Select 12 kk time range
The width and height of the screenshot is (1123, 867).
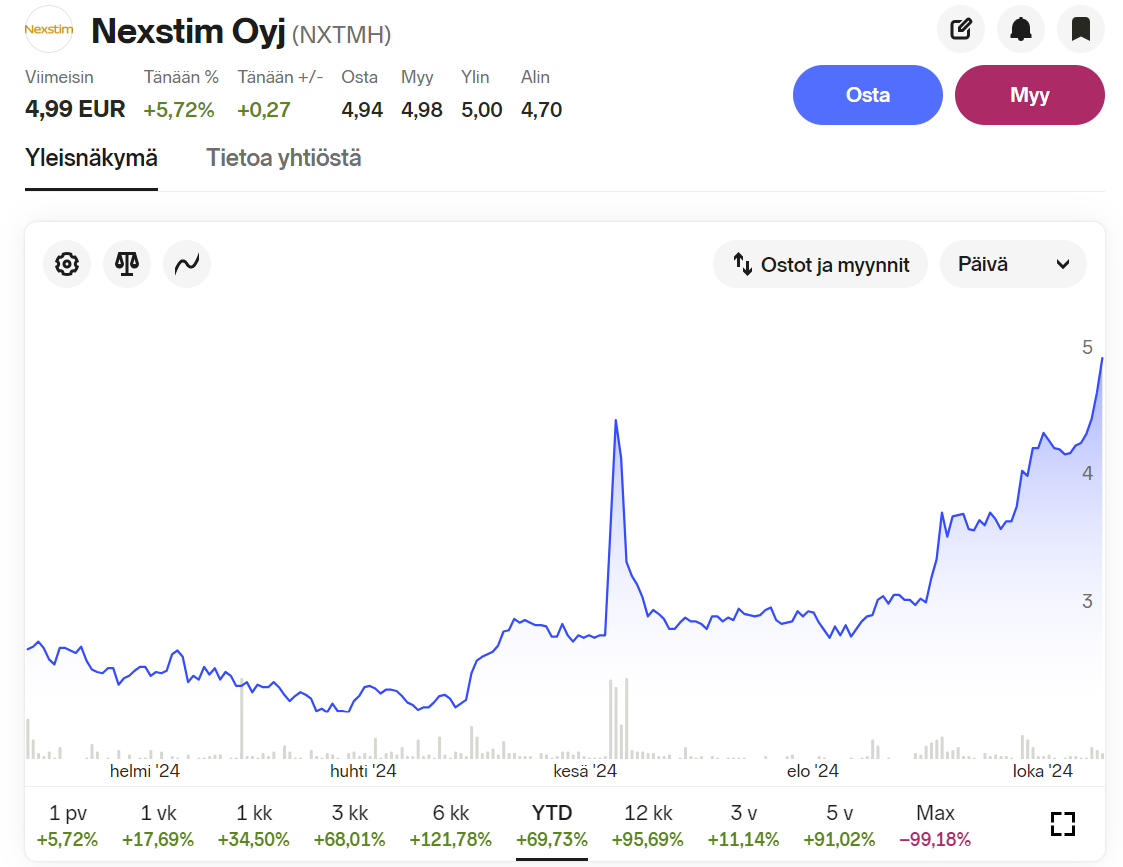(x=647, y=825)
